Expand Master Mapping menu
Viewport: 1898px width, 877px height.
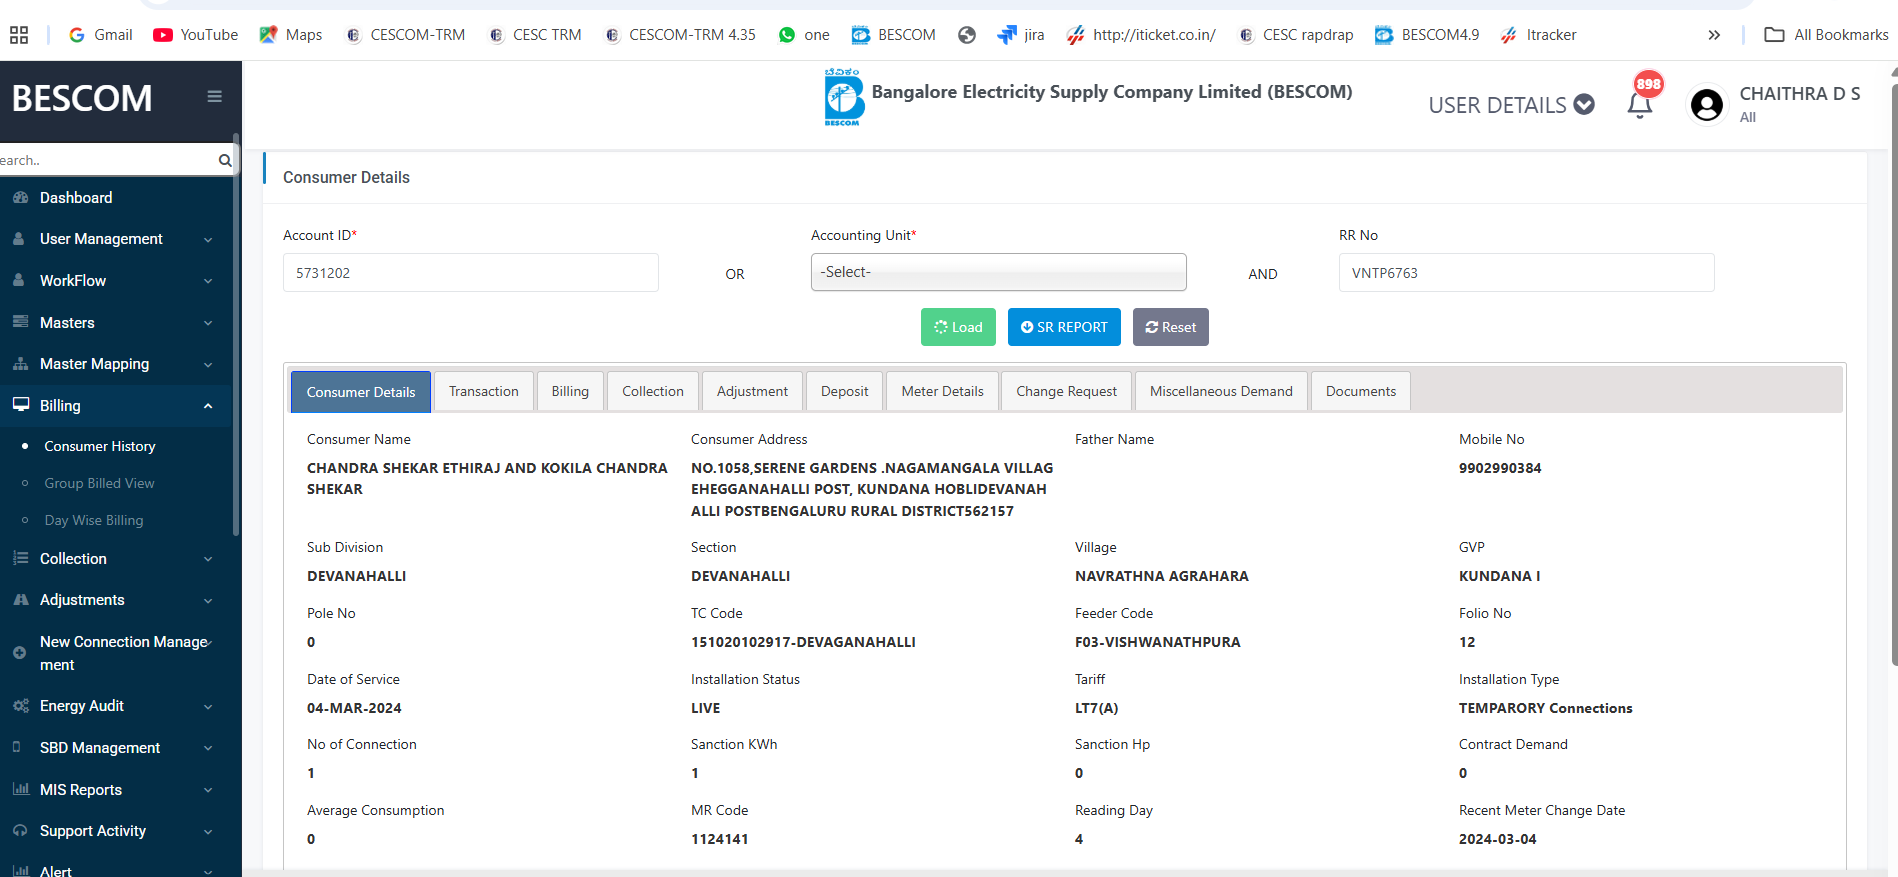(116, 364)
